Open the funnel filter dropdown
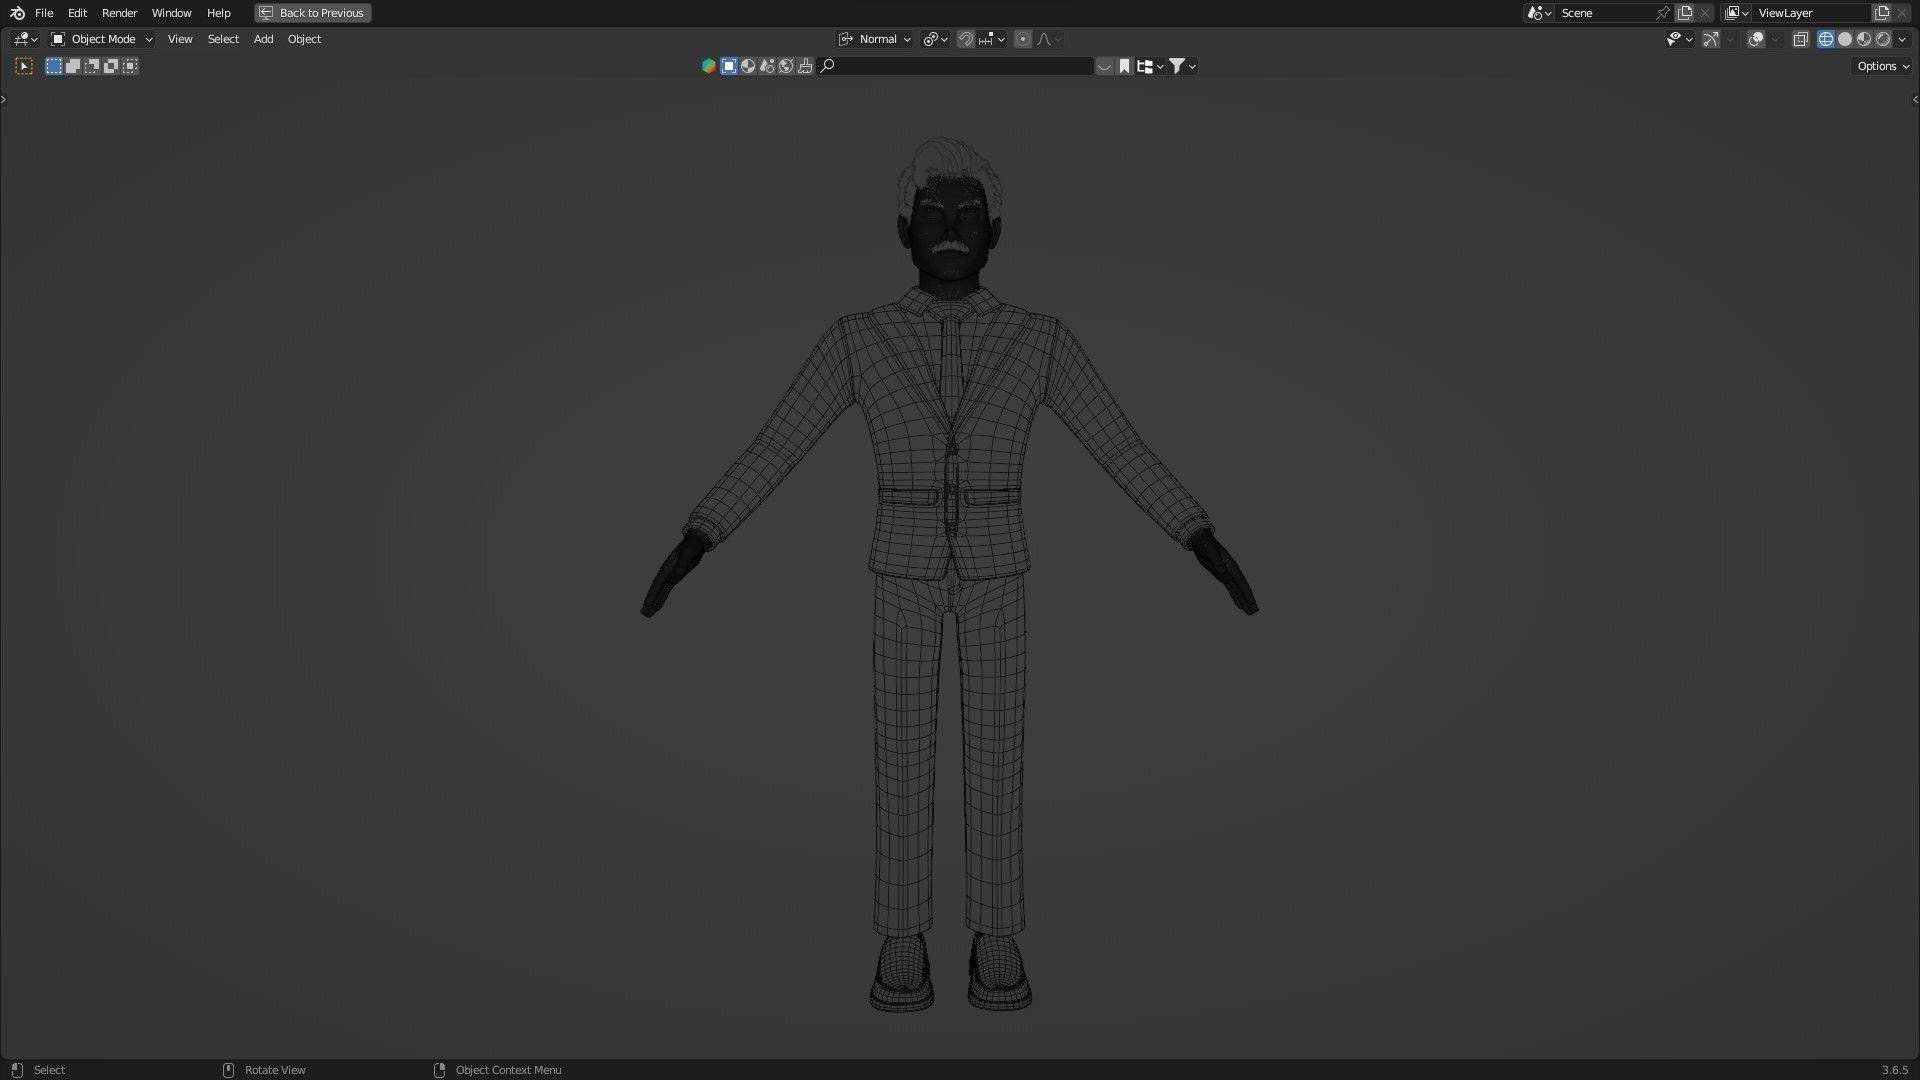1920x1080 pixels. [x=1182, y=66]
